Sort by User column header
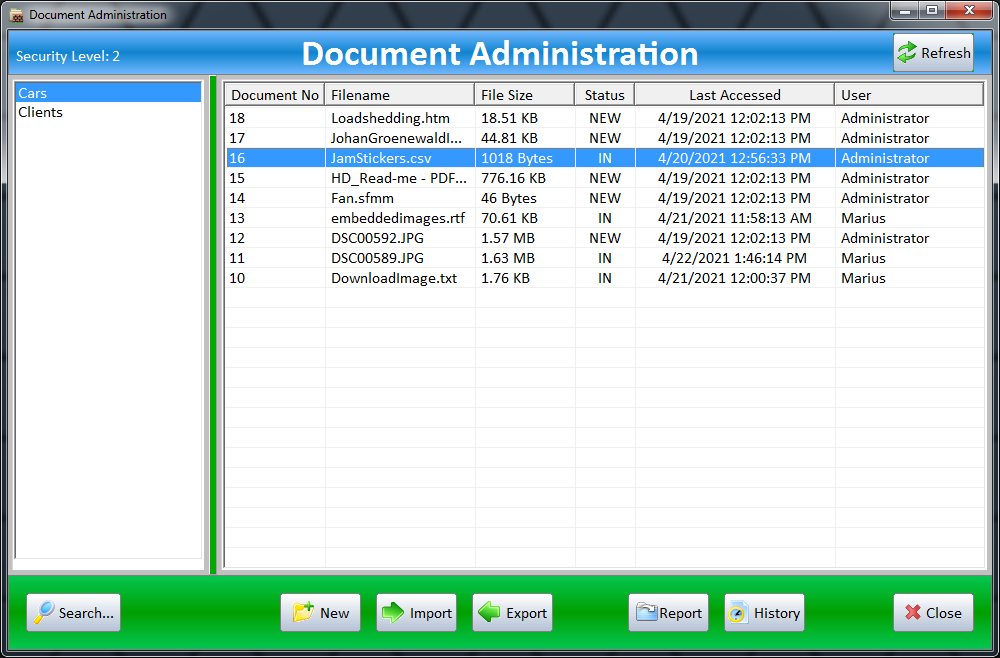 pyautogui.click(x=908, y=95)
